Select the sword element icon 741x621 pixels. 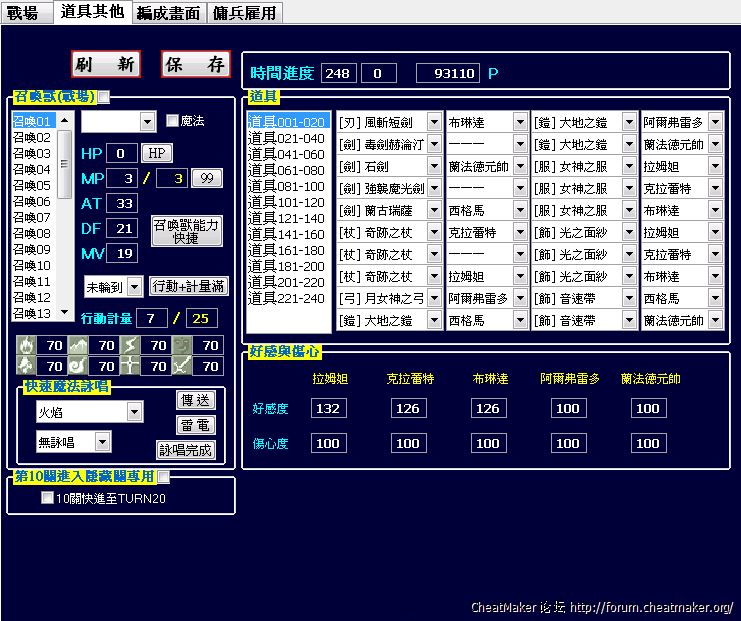pyautogui.click(x=183, y=366)
